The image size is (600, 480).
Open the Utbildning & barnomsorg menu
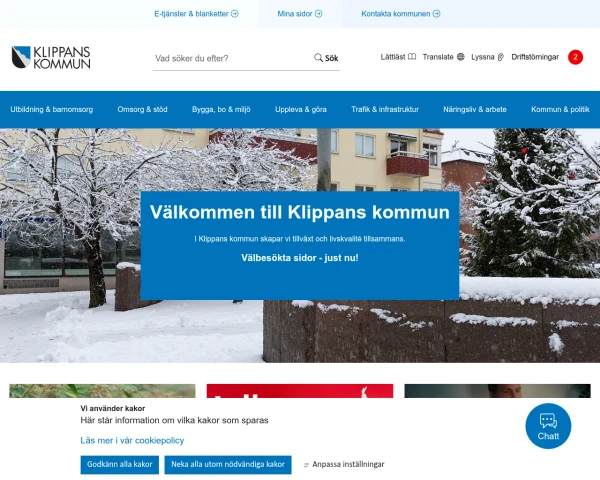click(x=52, y=109)
